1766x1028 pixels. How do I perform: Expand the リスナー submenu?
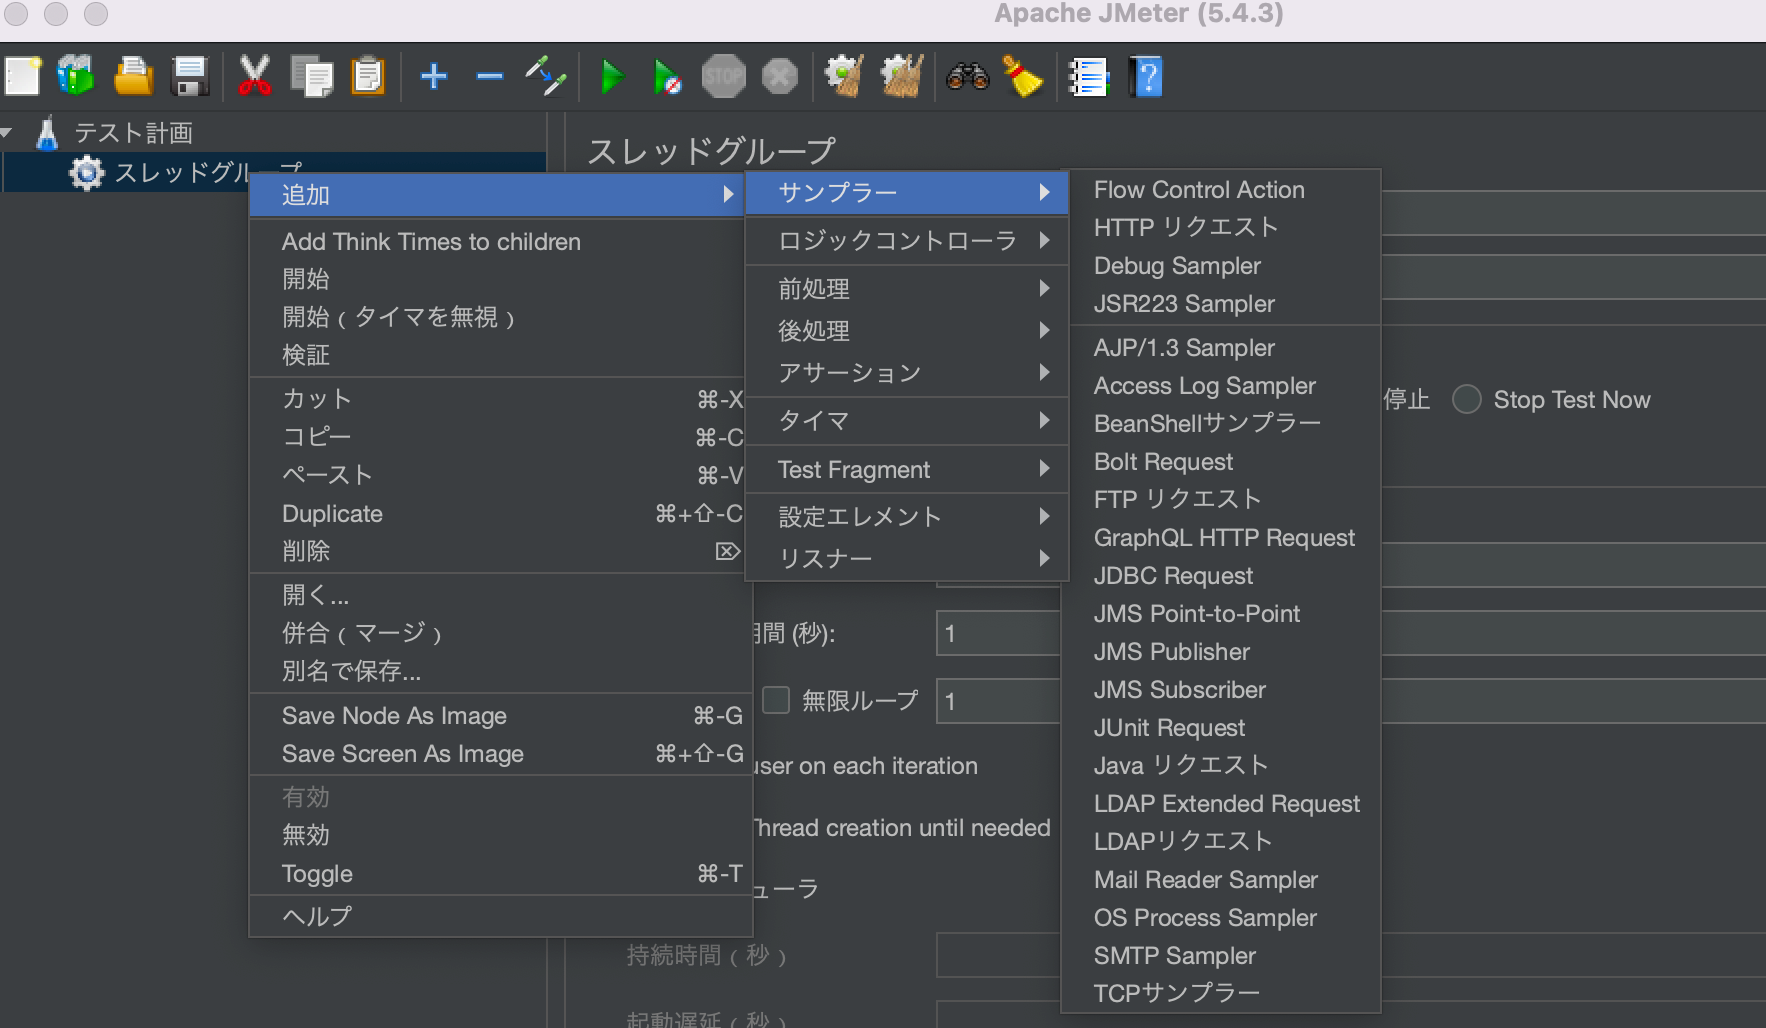(907, 558)
